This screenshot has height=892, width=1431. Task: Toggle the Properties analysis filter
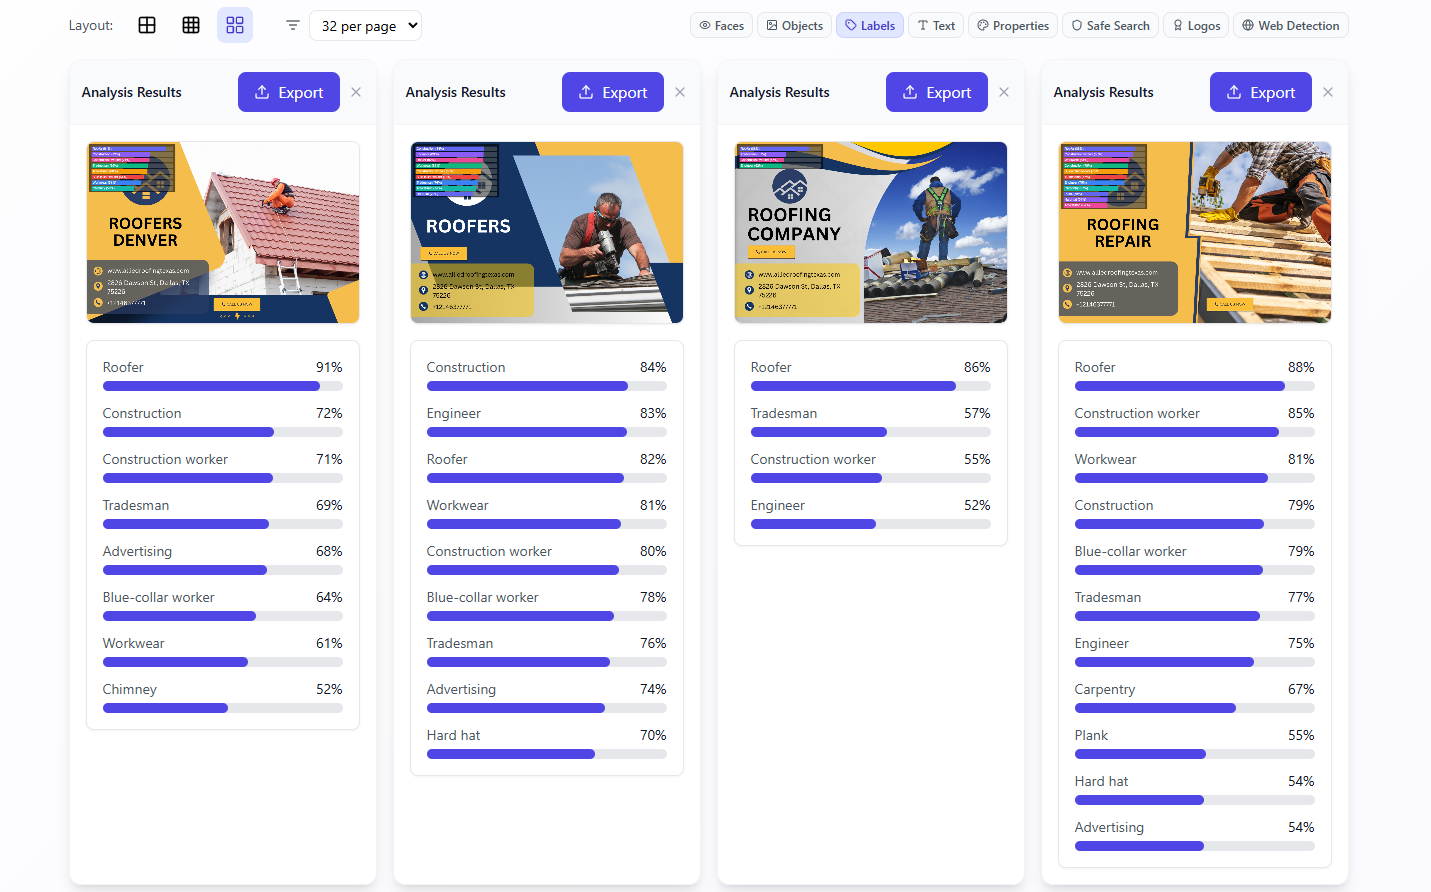click(1013, 25)
